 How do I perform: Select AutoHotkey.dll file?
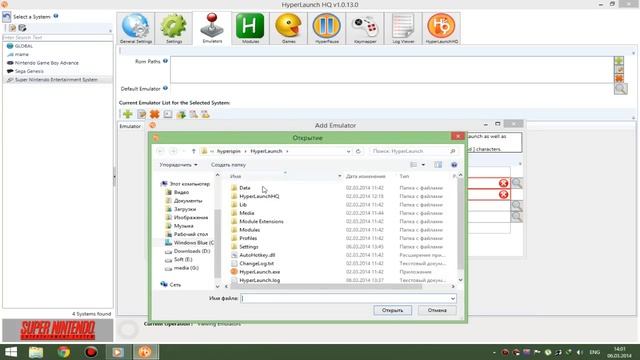coord(257,255)
